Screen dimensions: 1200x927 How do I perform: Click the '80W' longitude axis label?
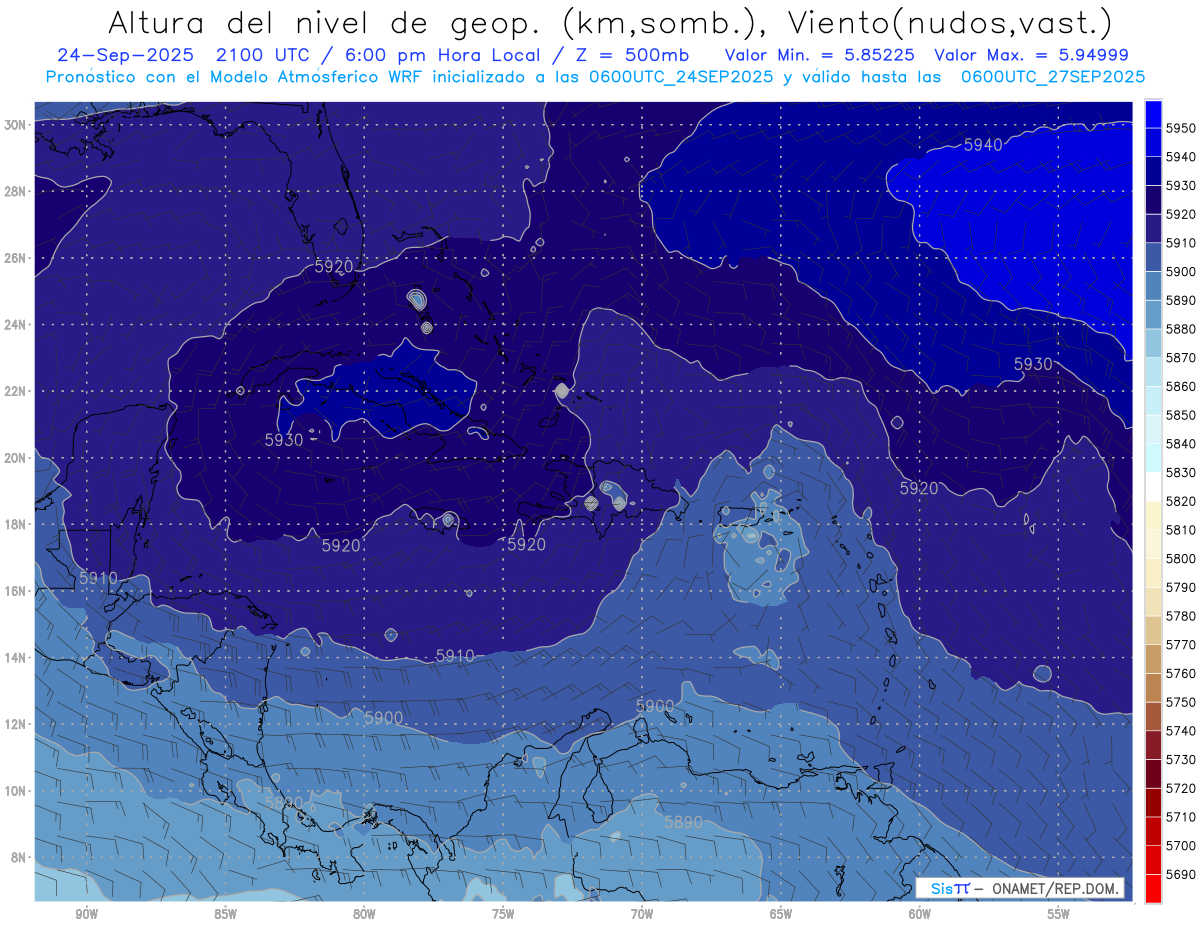click(364, 915)
